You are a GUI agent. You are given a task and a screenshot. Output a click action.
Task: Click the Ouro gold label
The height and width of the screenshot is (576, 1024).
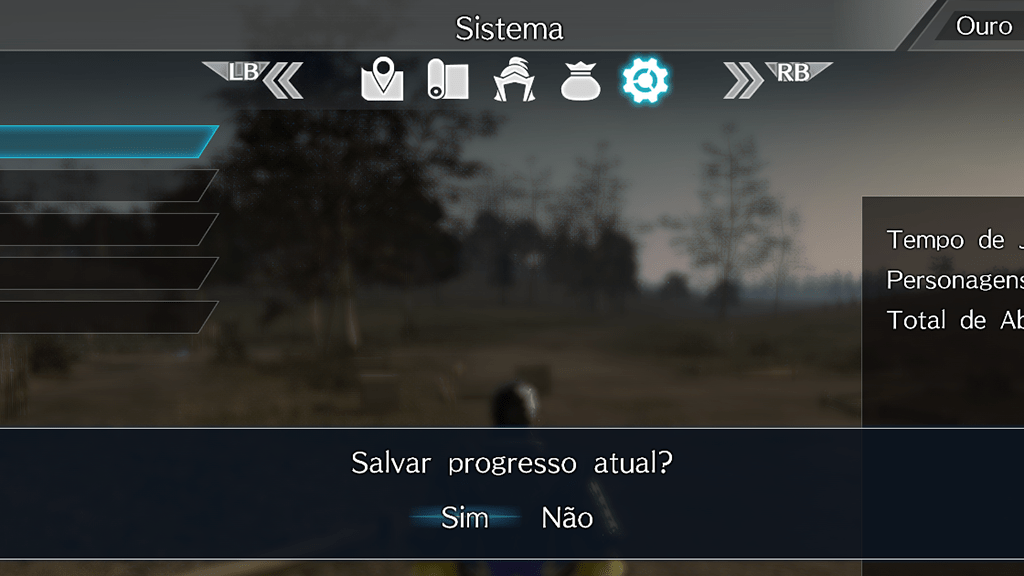click(984, 26)
